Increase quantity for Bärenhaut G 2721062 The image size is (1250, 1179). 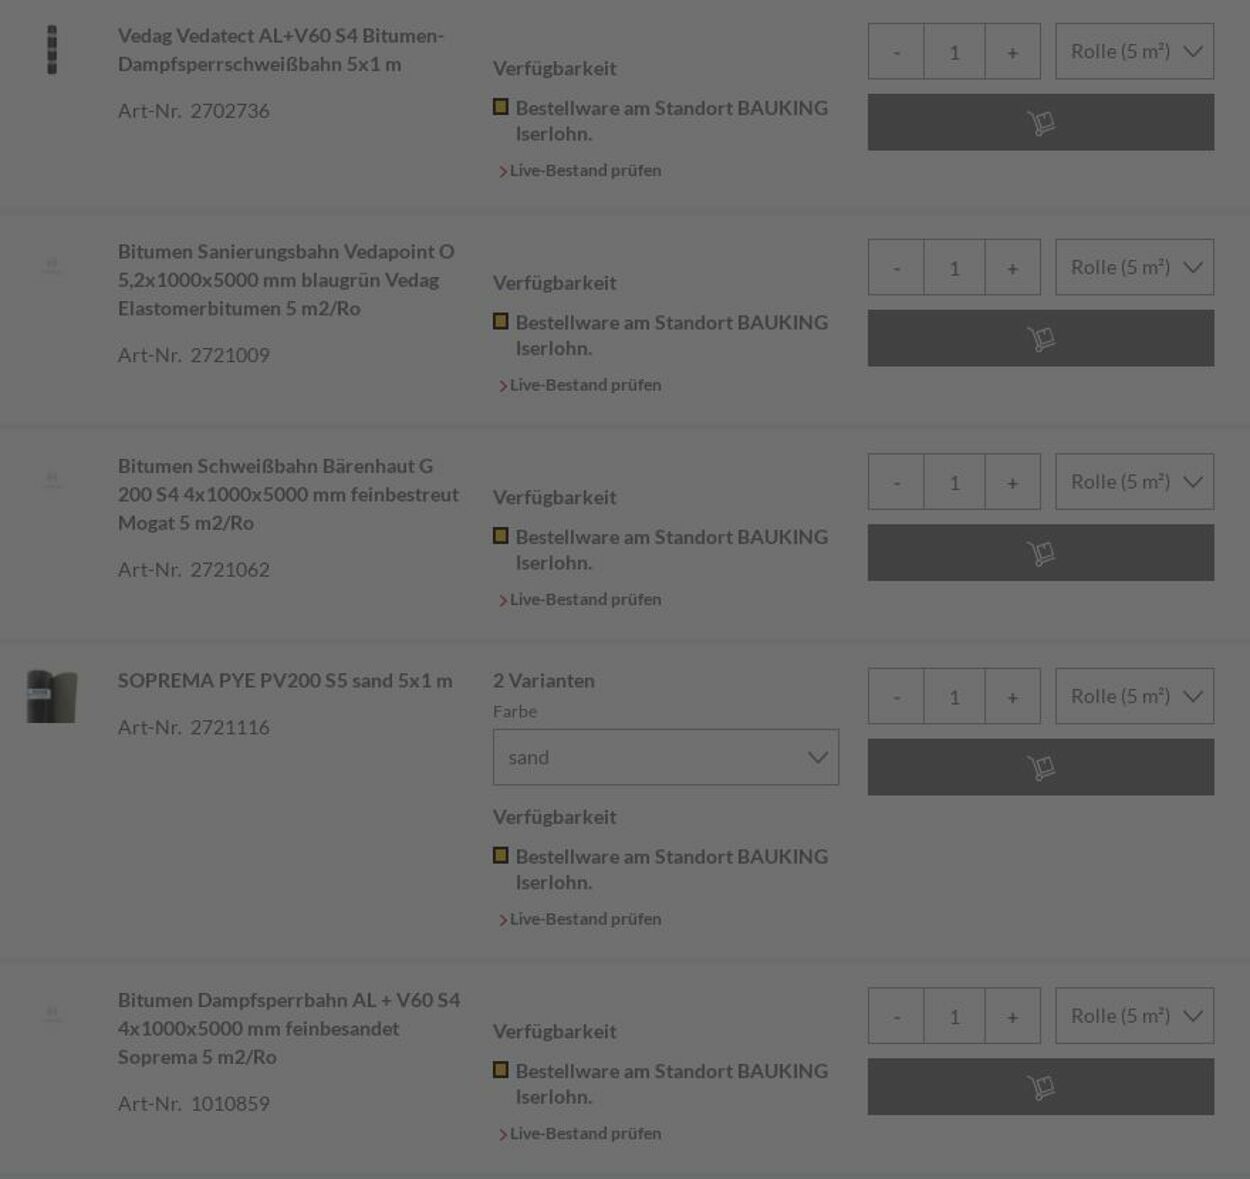click(x=1012, y=482)
